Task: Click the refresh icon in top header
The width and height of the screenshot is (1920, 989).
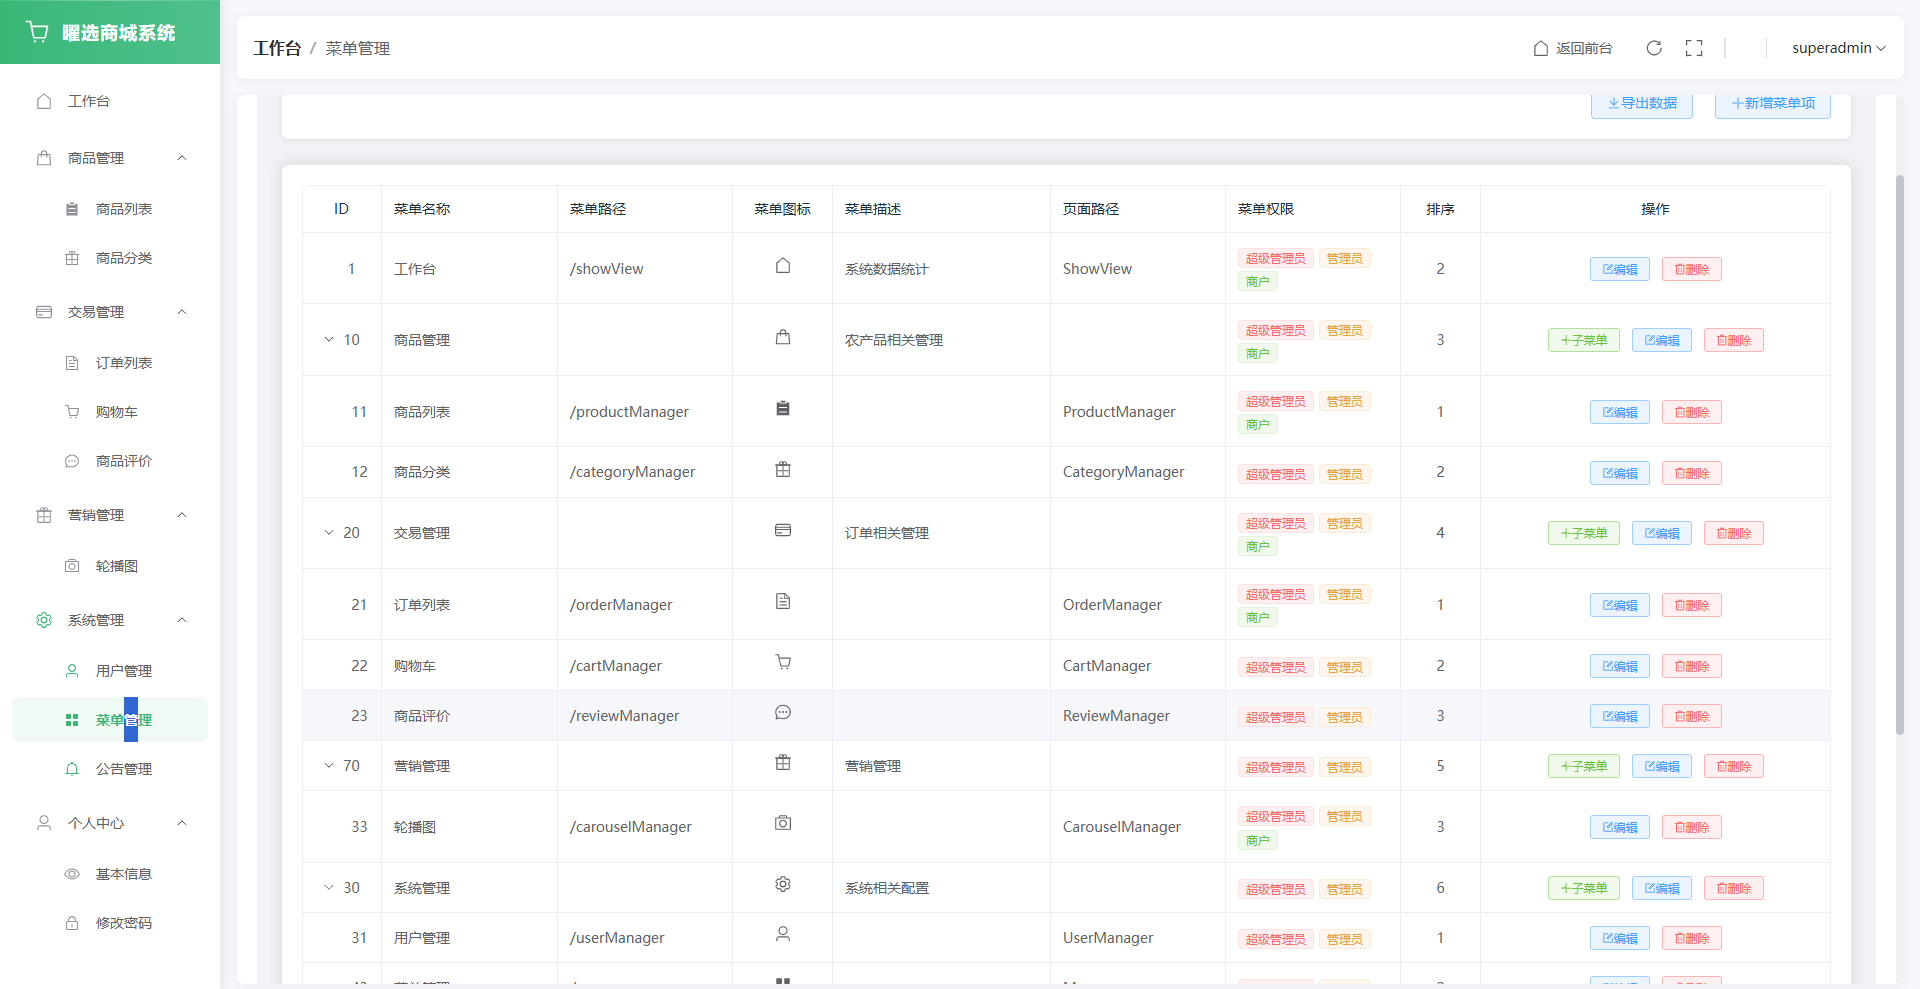Action: [1654, 48]
